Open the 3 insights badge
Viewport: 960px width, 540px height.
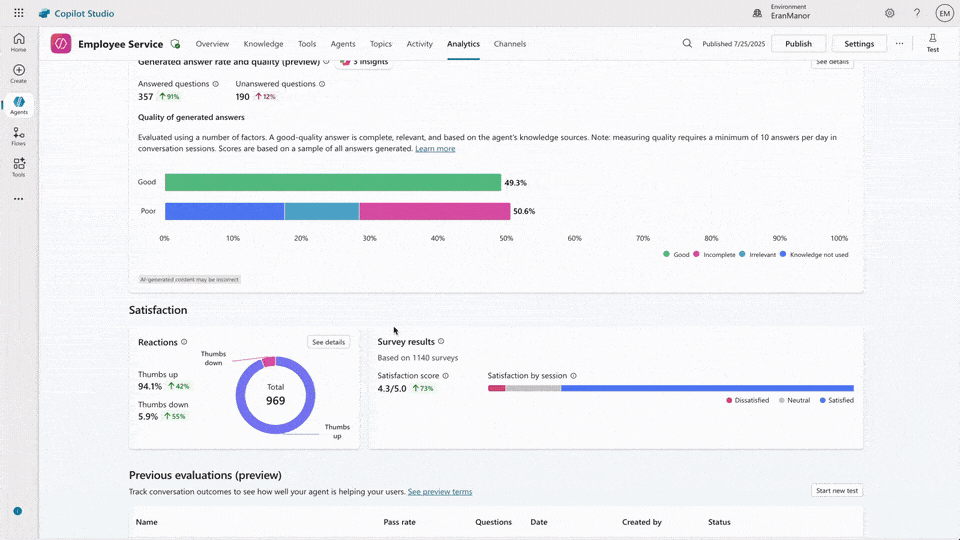click(364, 62)
